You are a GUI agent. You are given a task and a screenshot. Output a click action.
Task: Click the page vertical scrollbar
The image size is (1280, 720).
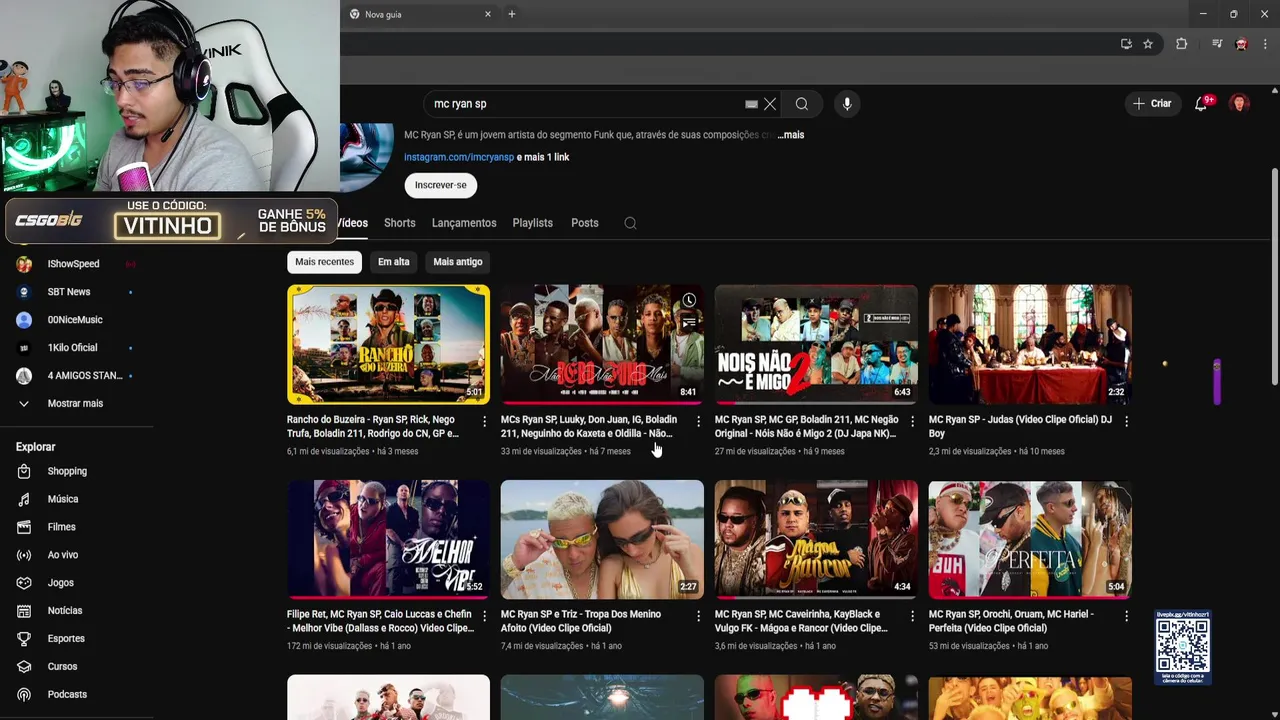click(1274, 275)
